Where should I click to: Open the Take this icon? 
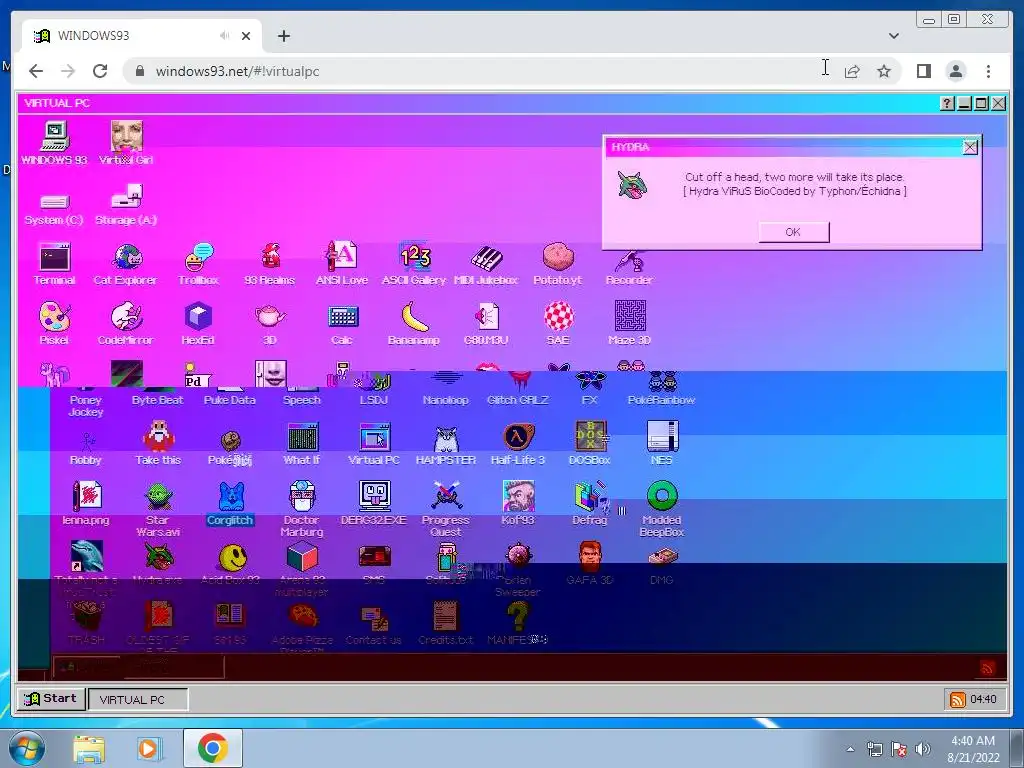(159, 436)
